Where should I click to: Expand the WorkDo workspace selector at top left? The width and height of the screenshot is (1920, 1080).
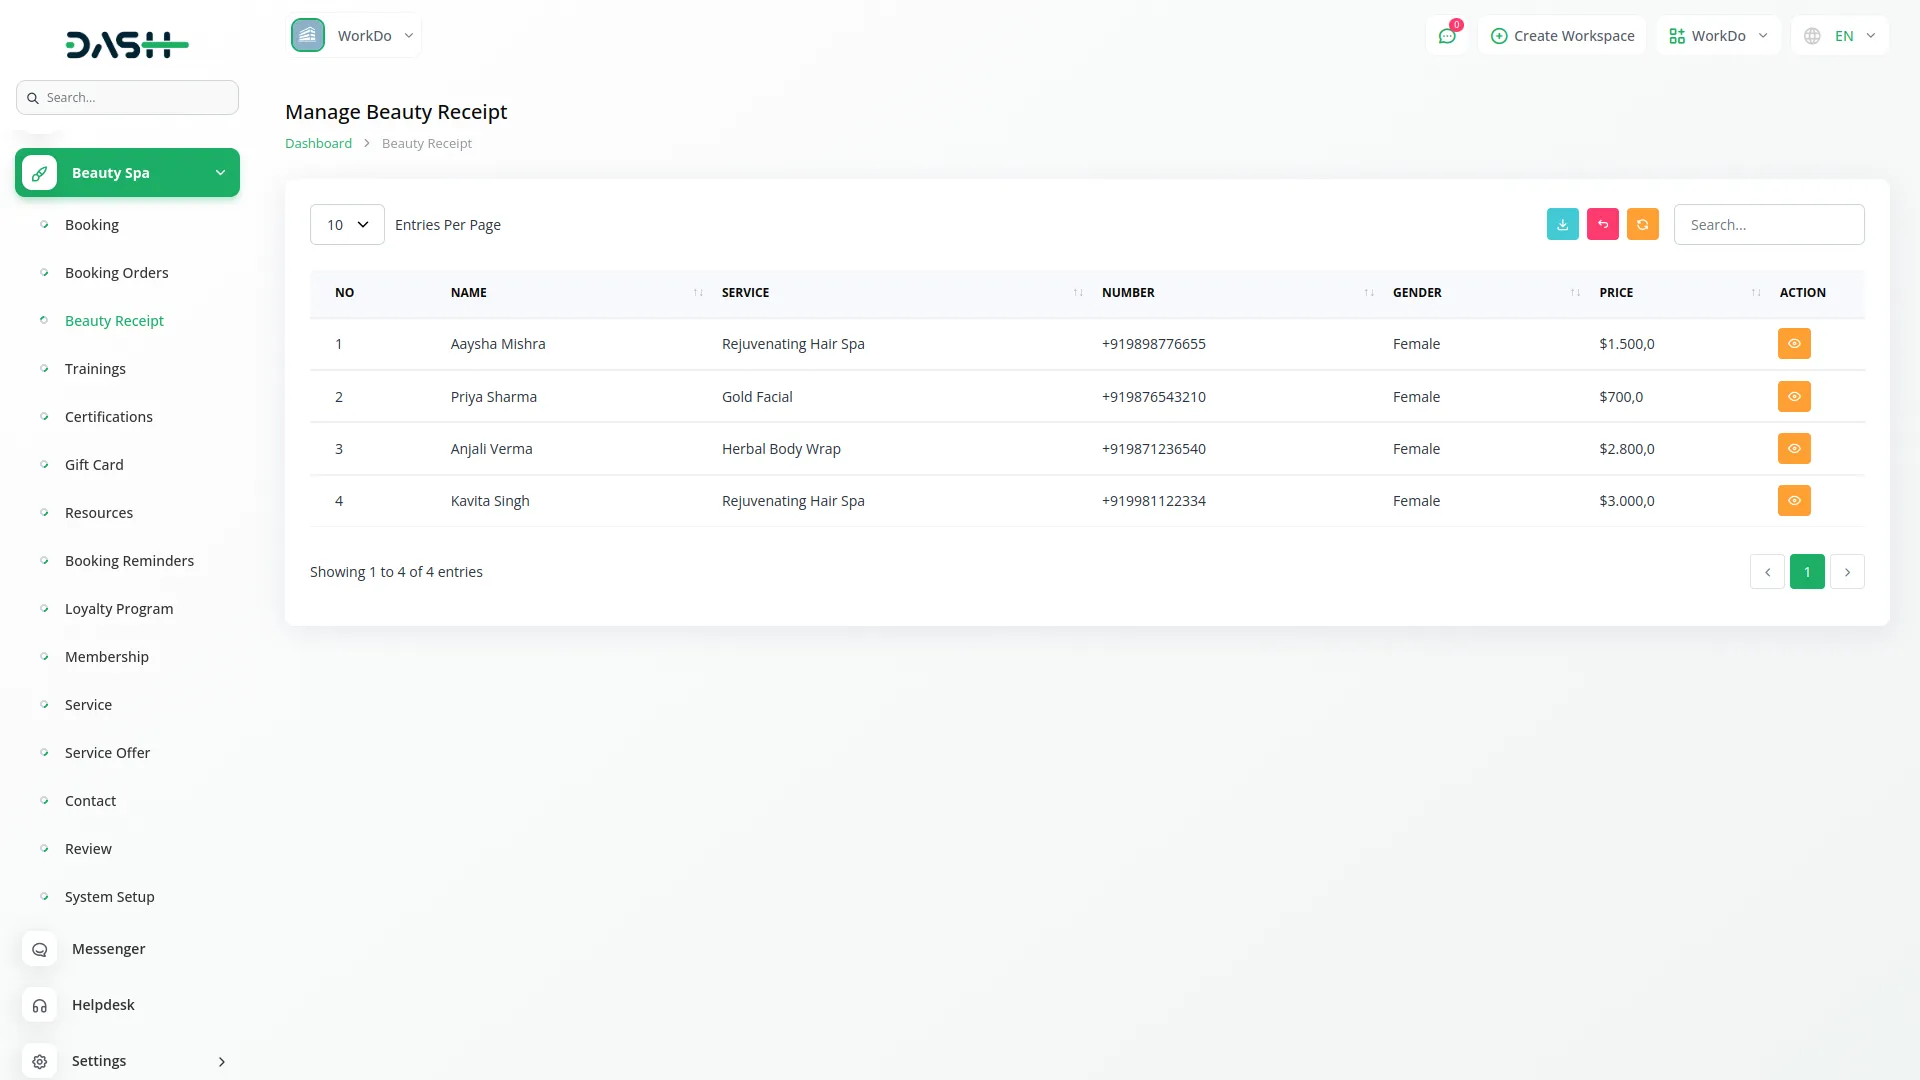(354, 36)
